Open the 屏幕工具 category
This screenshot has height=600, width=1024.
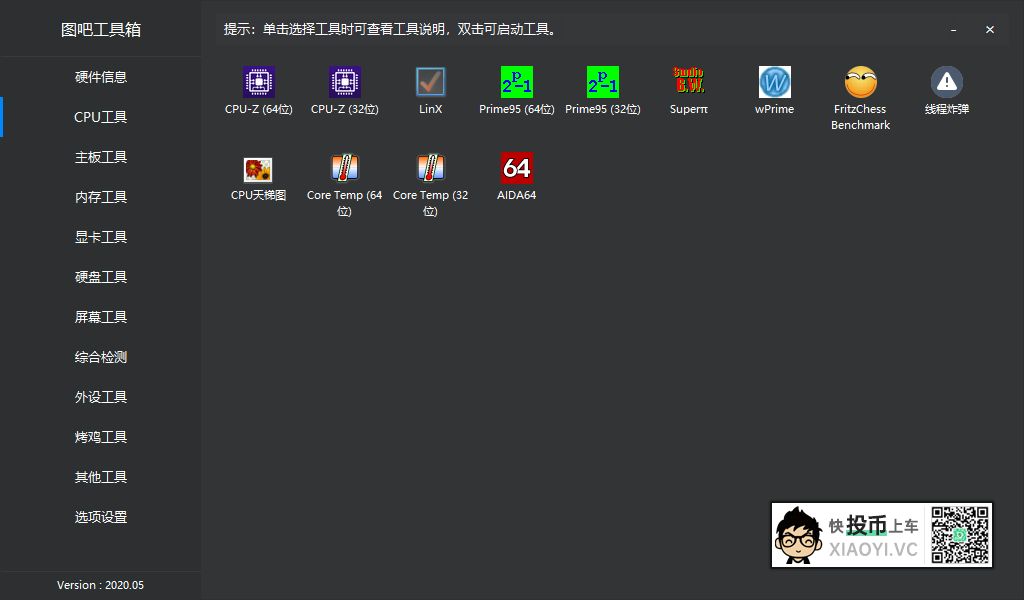(x=101, y=317)
